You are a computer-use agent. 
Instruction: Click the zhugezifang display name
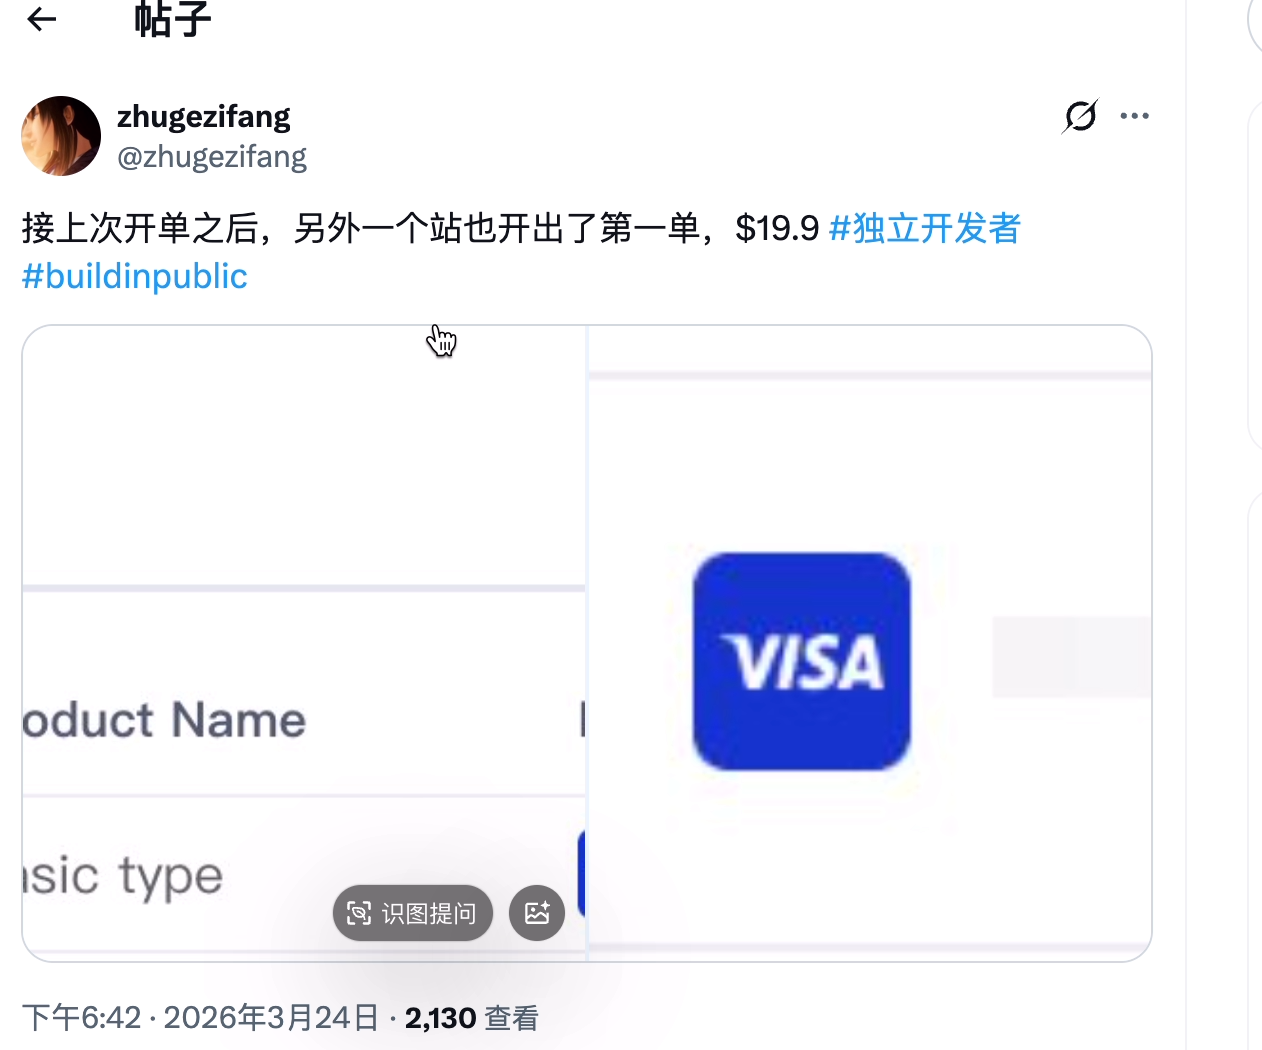coord(204,116)
